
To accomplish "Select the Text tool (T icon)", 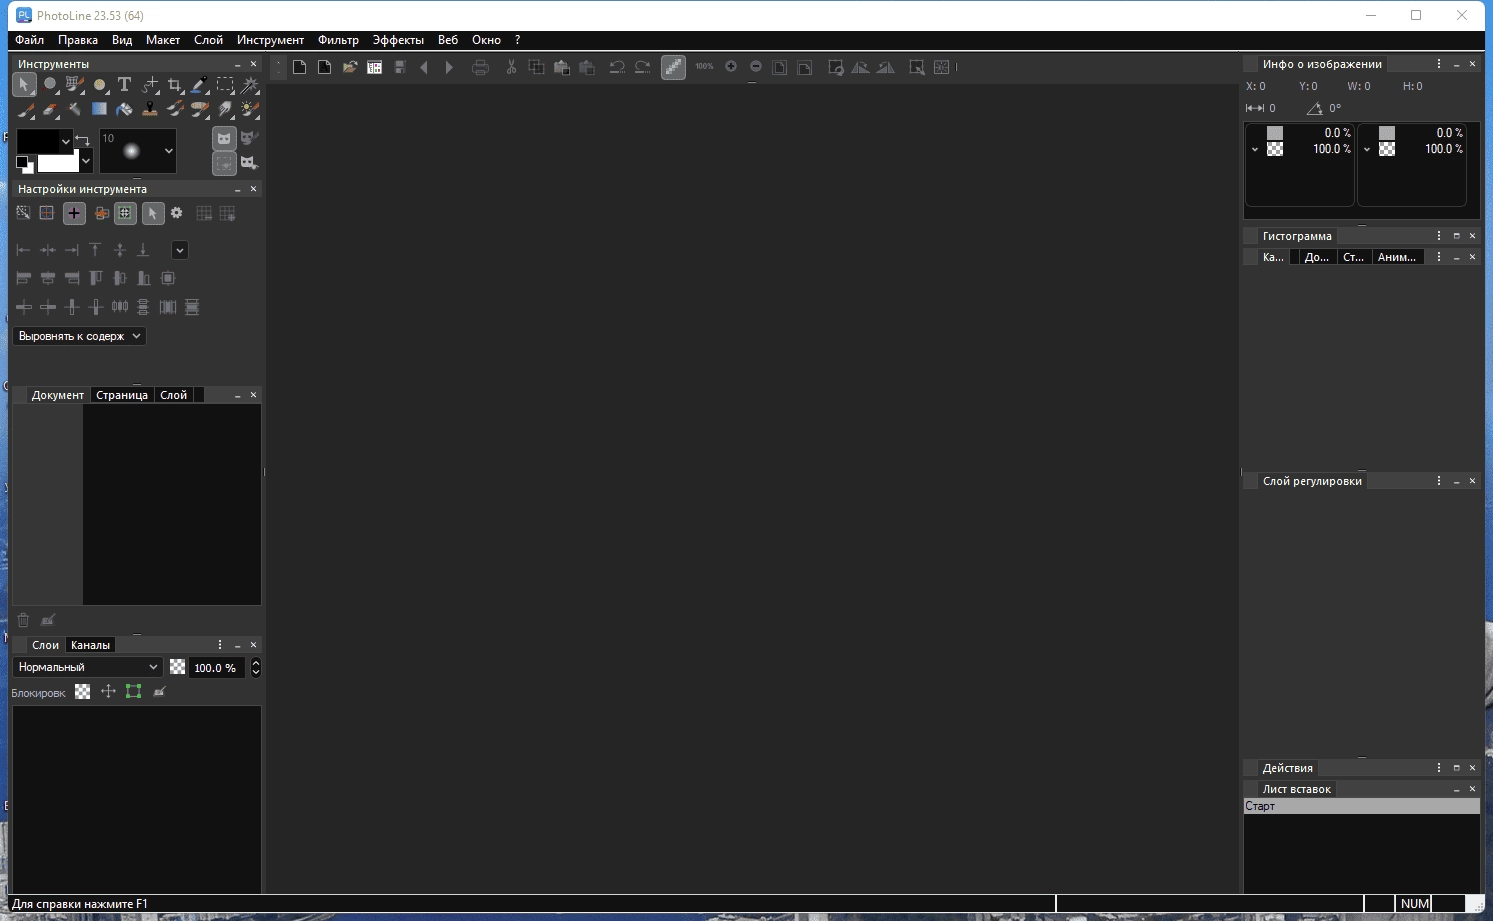I will [124, 85].
